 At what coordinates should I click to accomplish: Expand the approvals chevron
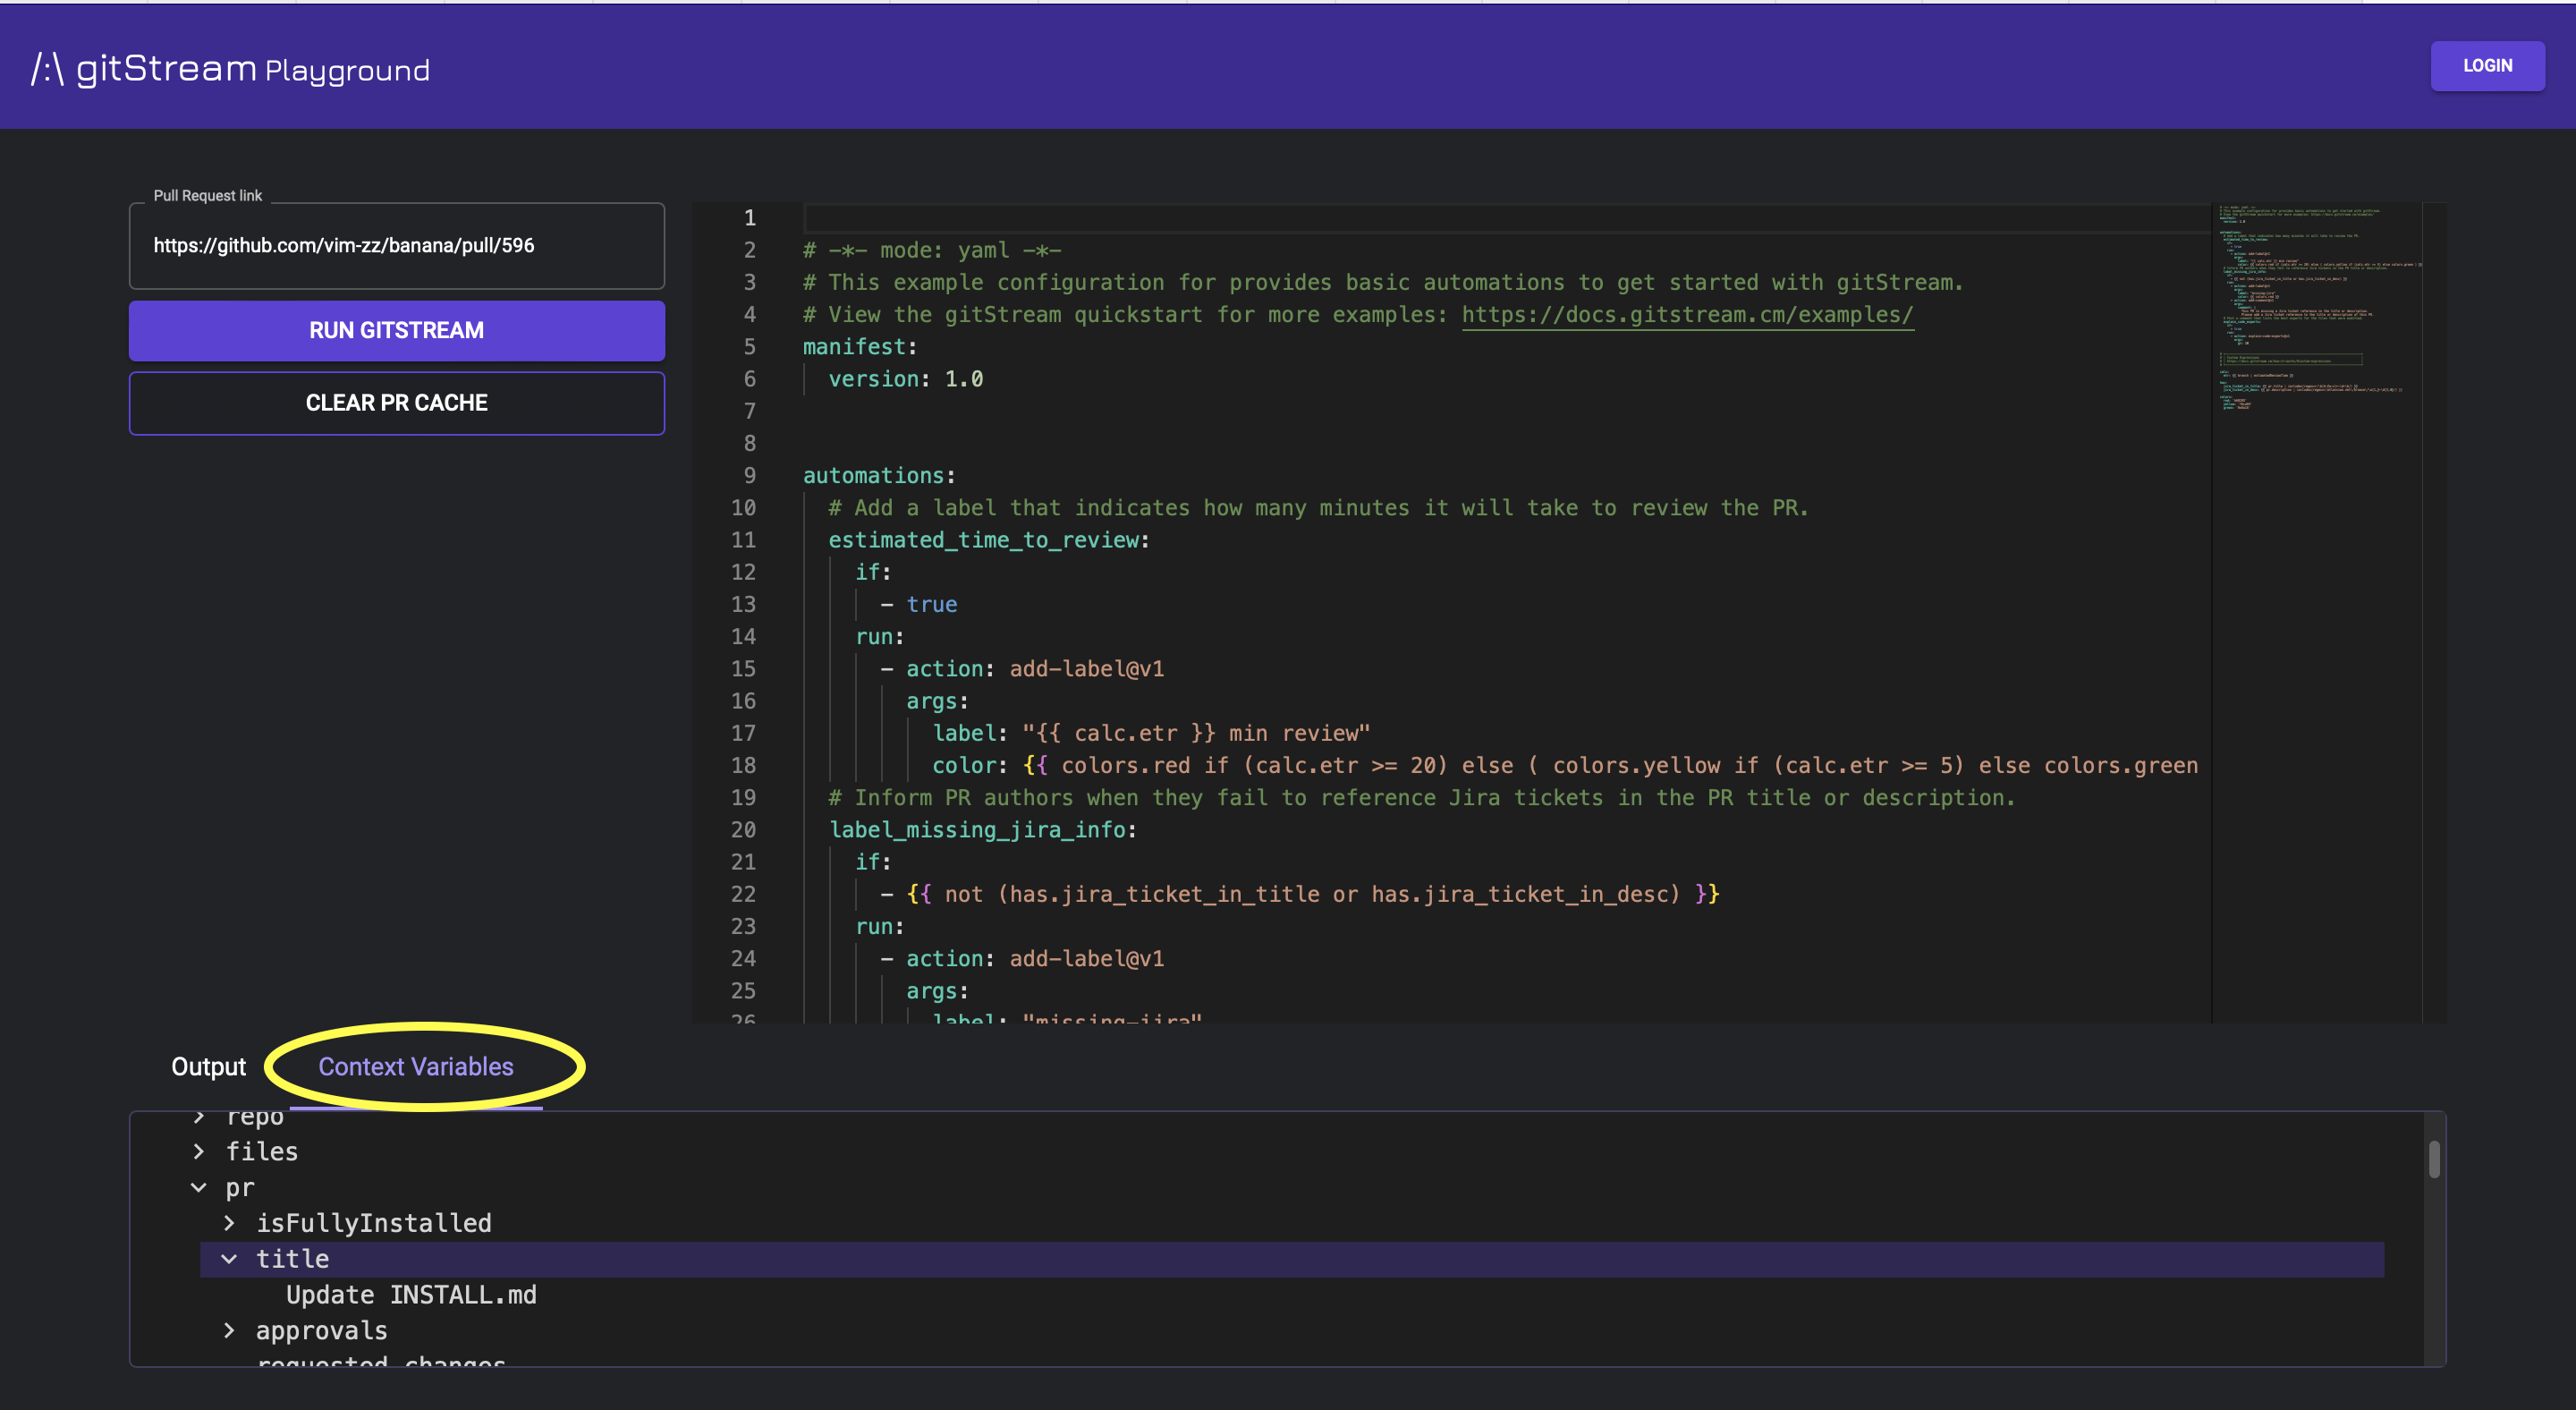pos(229,1331)
